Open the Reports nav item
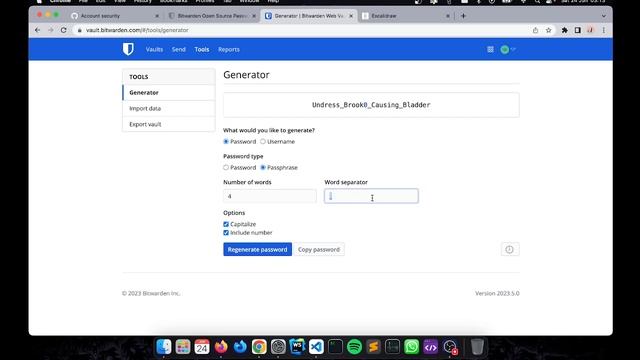Viewport: 640px width, 360px height. click(229, 49)
